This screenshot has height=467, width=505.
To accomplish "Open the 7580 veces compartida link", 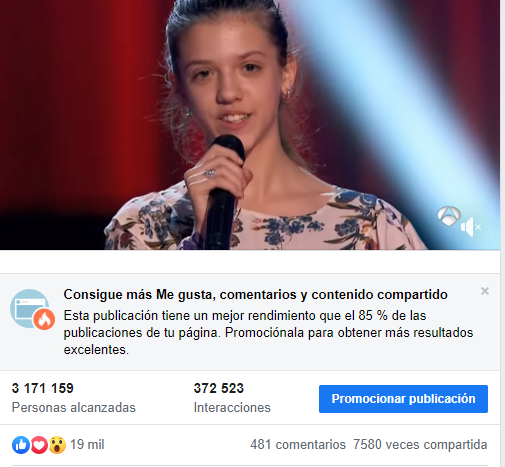I will coord(420,445).
